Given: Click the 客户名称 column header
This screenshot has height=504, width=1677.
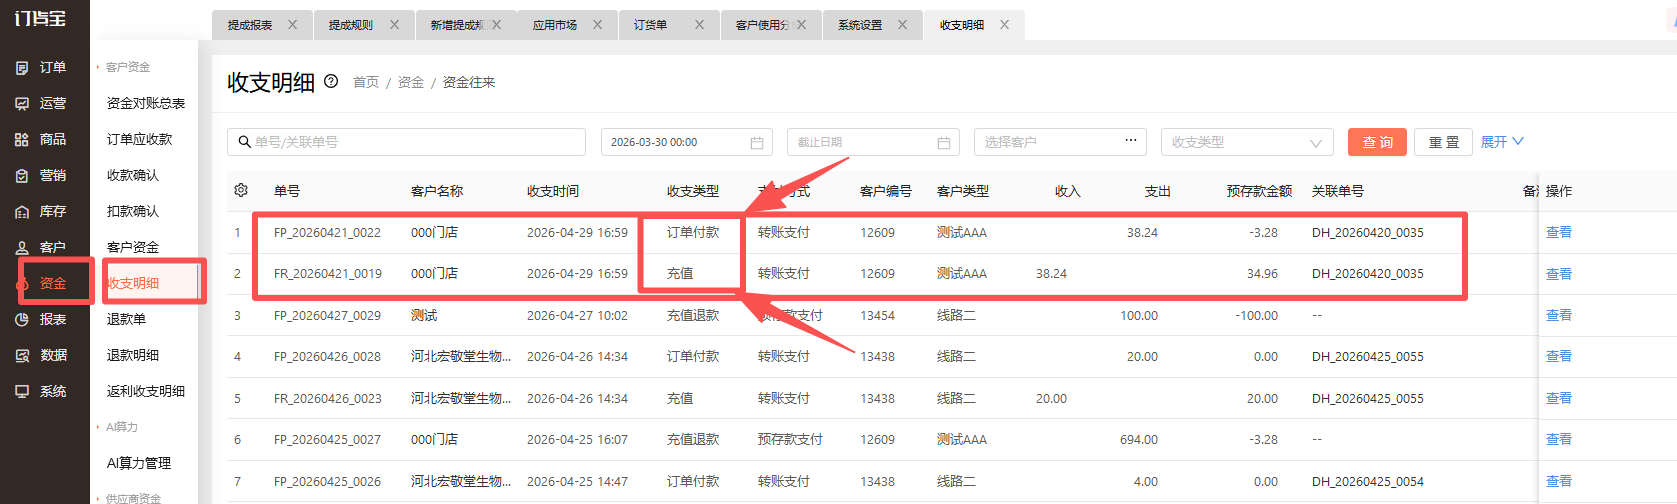Looking at the screenshot, I should [437, 191].
